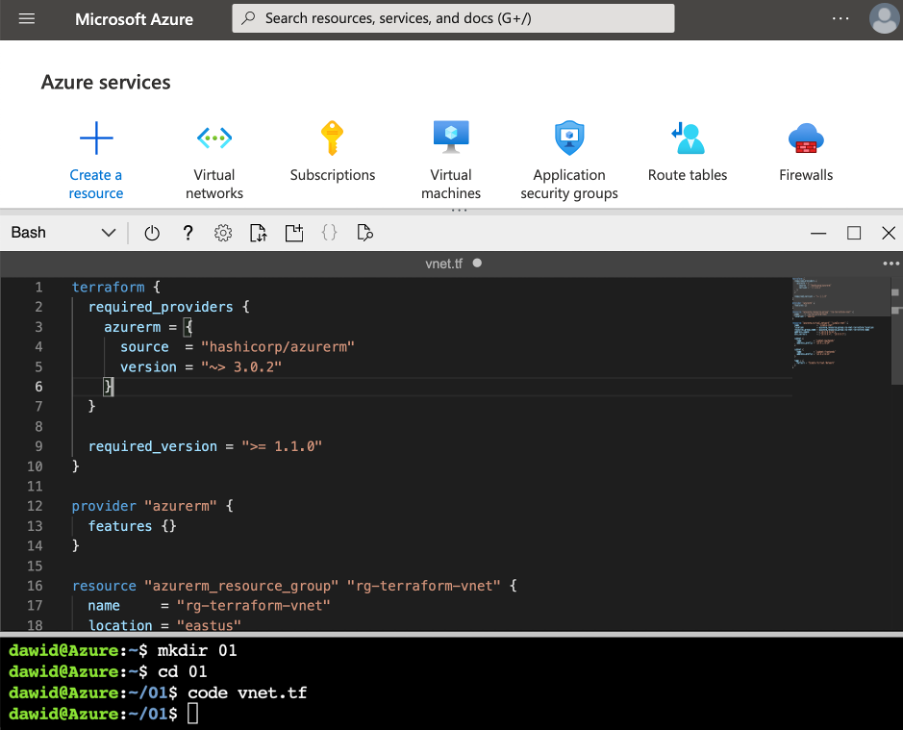Close the Cloud Shell pane
Screen dimensions: 904x730
[888, 233]
